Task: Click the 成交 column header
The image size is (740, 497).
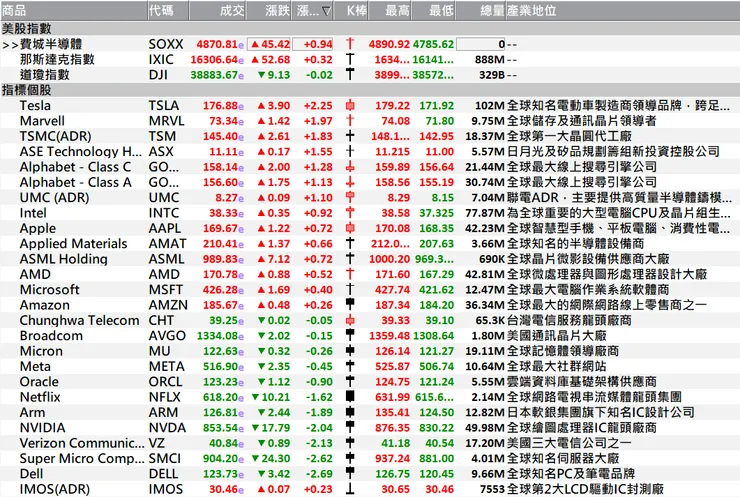Action: click(217, 10)
